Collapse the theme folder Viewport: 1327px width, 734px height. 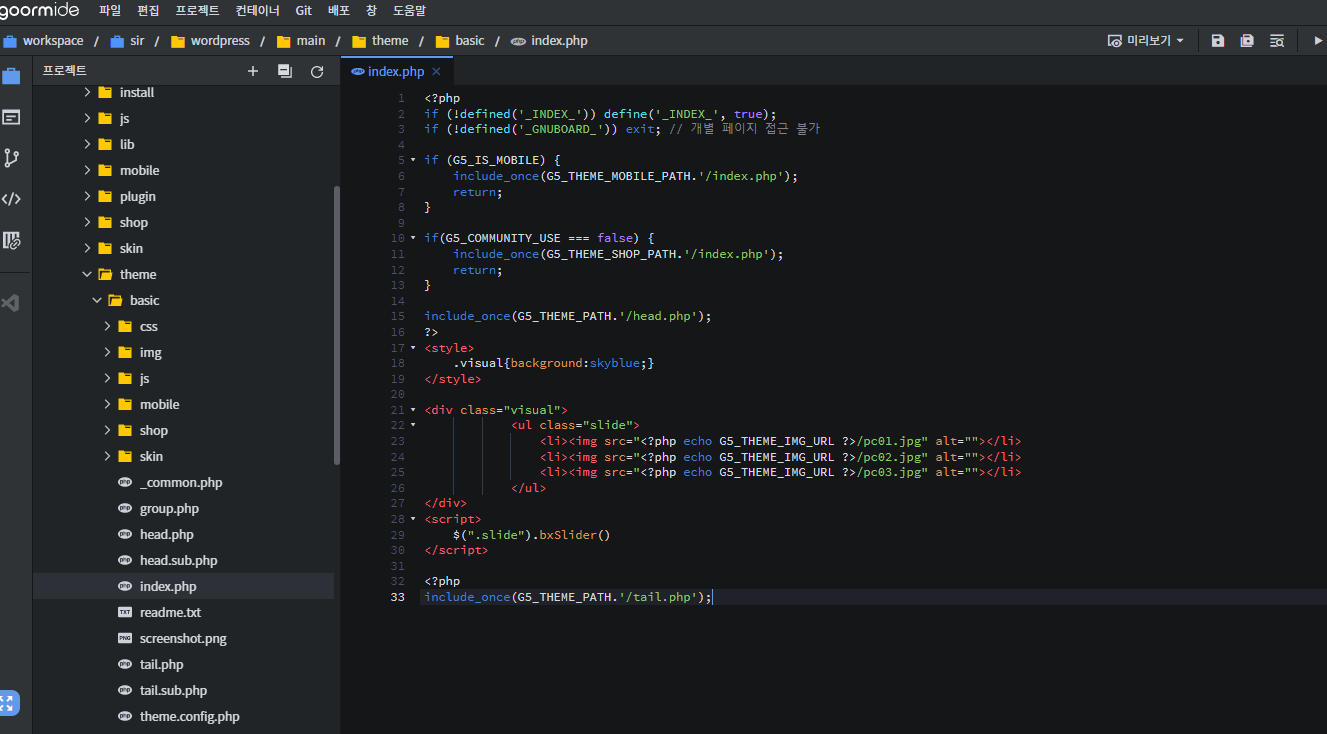[x=87, y=274]
